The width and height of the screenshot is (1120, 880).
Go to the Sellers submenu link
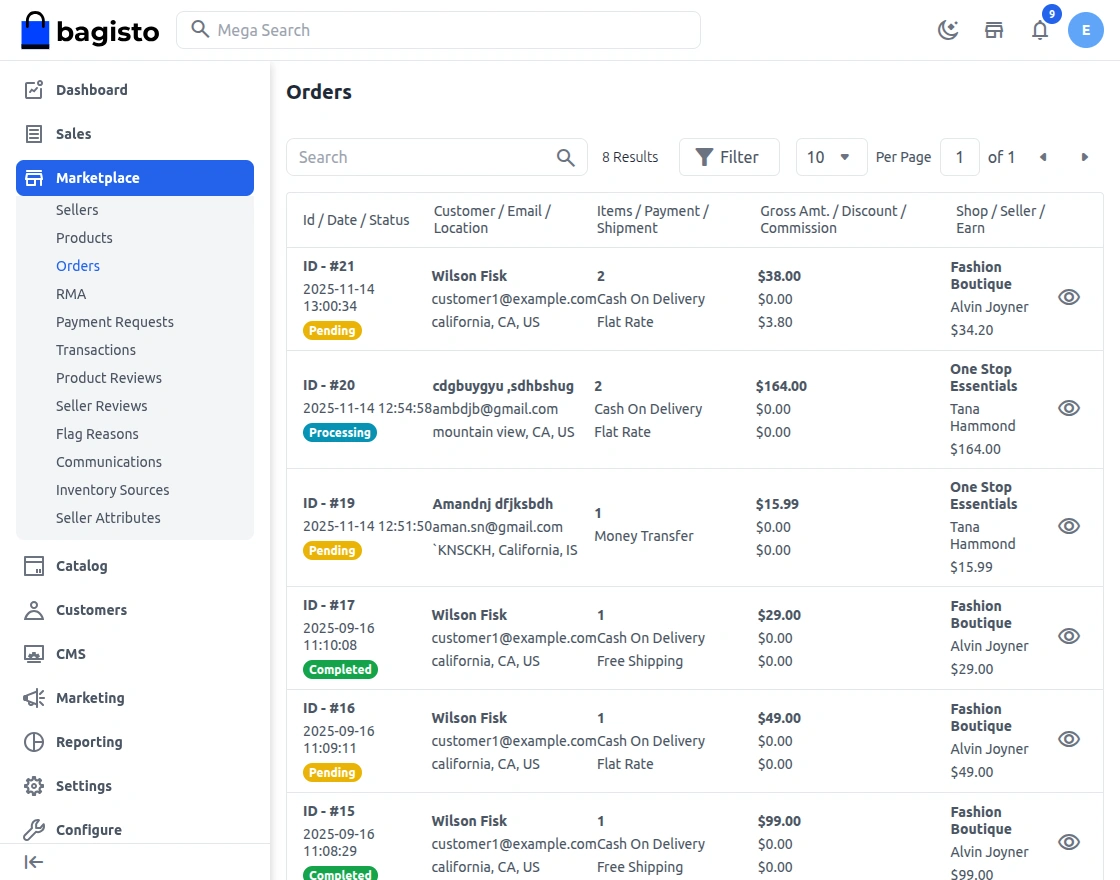tap(77, 210)
